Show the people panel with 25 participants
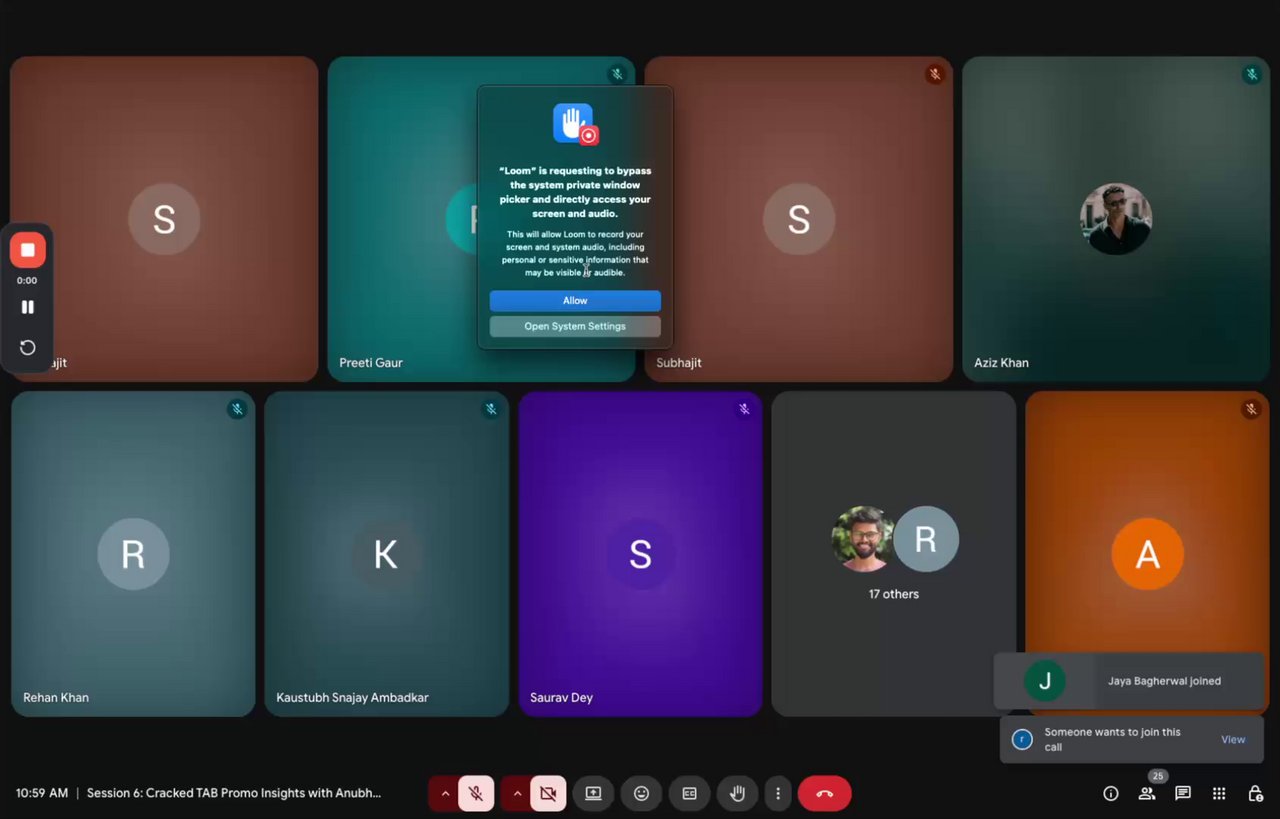1280x819 pixels. (x=1147, y=793)
